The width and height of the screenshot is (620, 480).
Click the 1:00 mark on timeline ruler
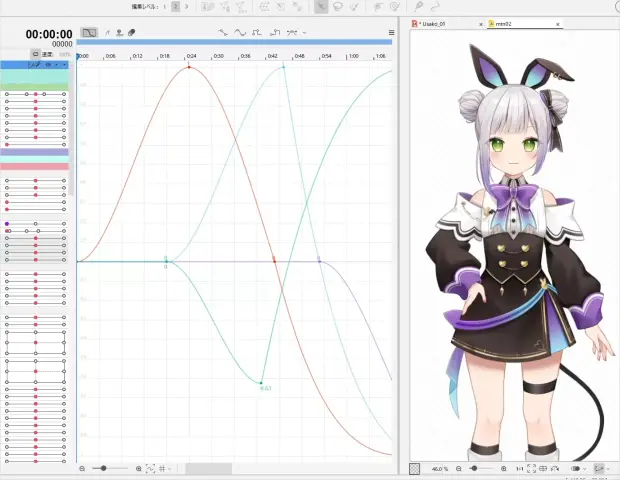[353, 56]
